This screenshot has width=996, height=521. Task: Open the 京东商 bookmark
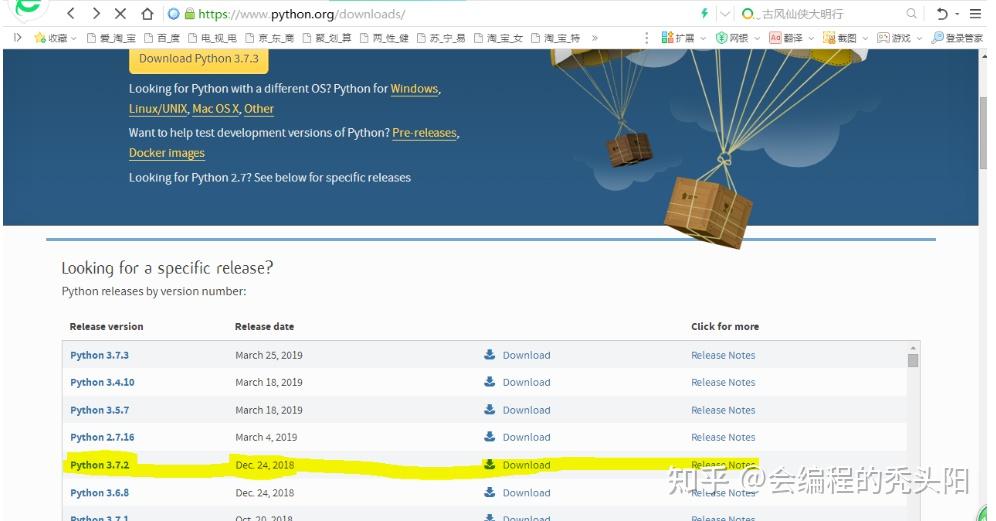coord(269,38)
